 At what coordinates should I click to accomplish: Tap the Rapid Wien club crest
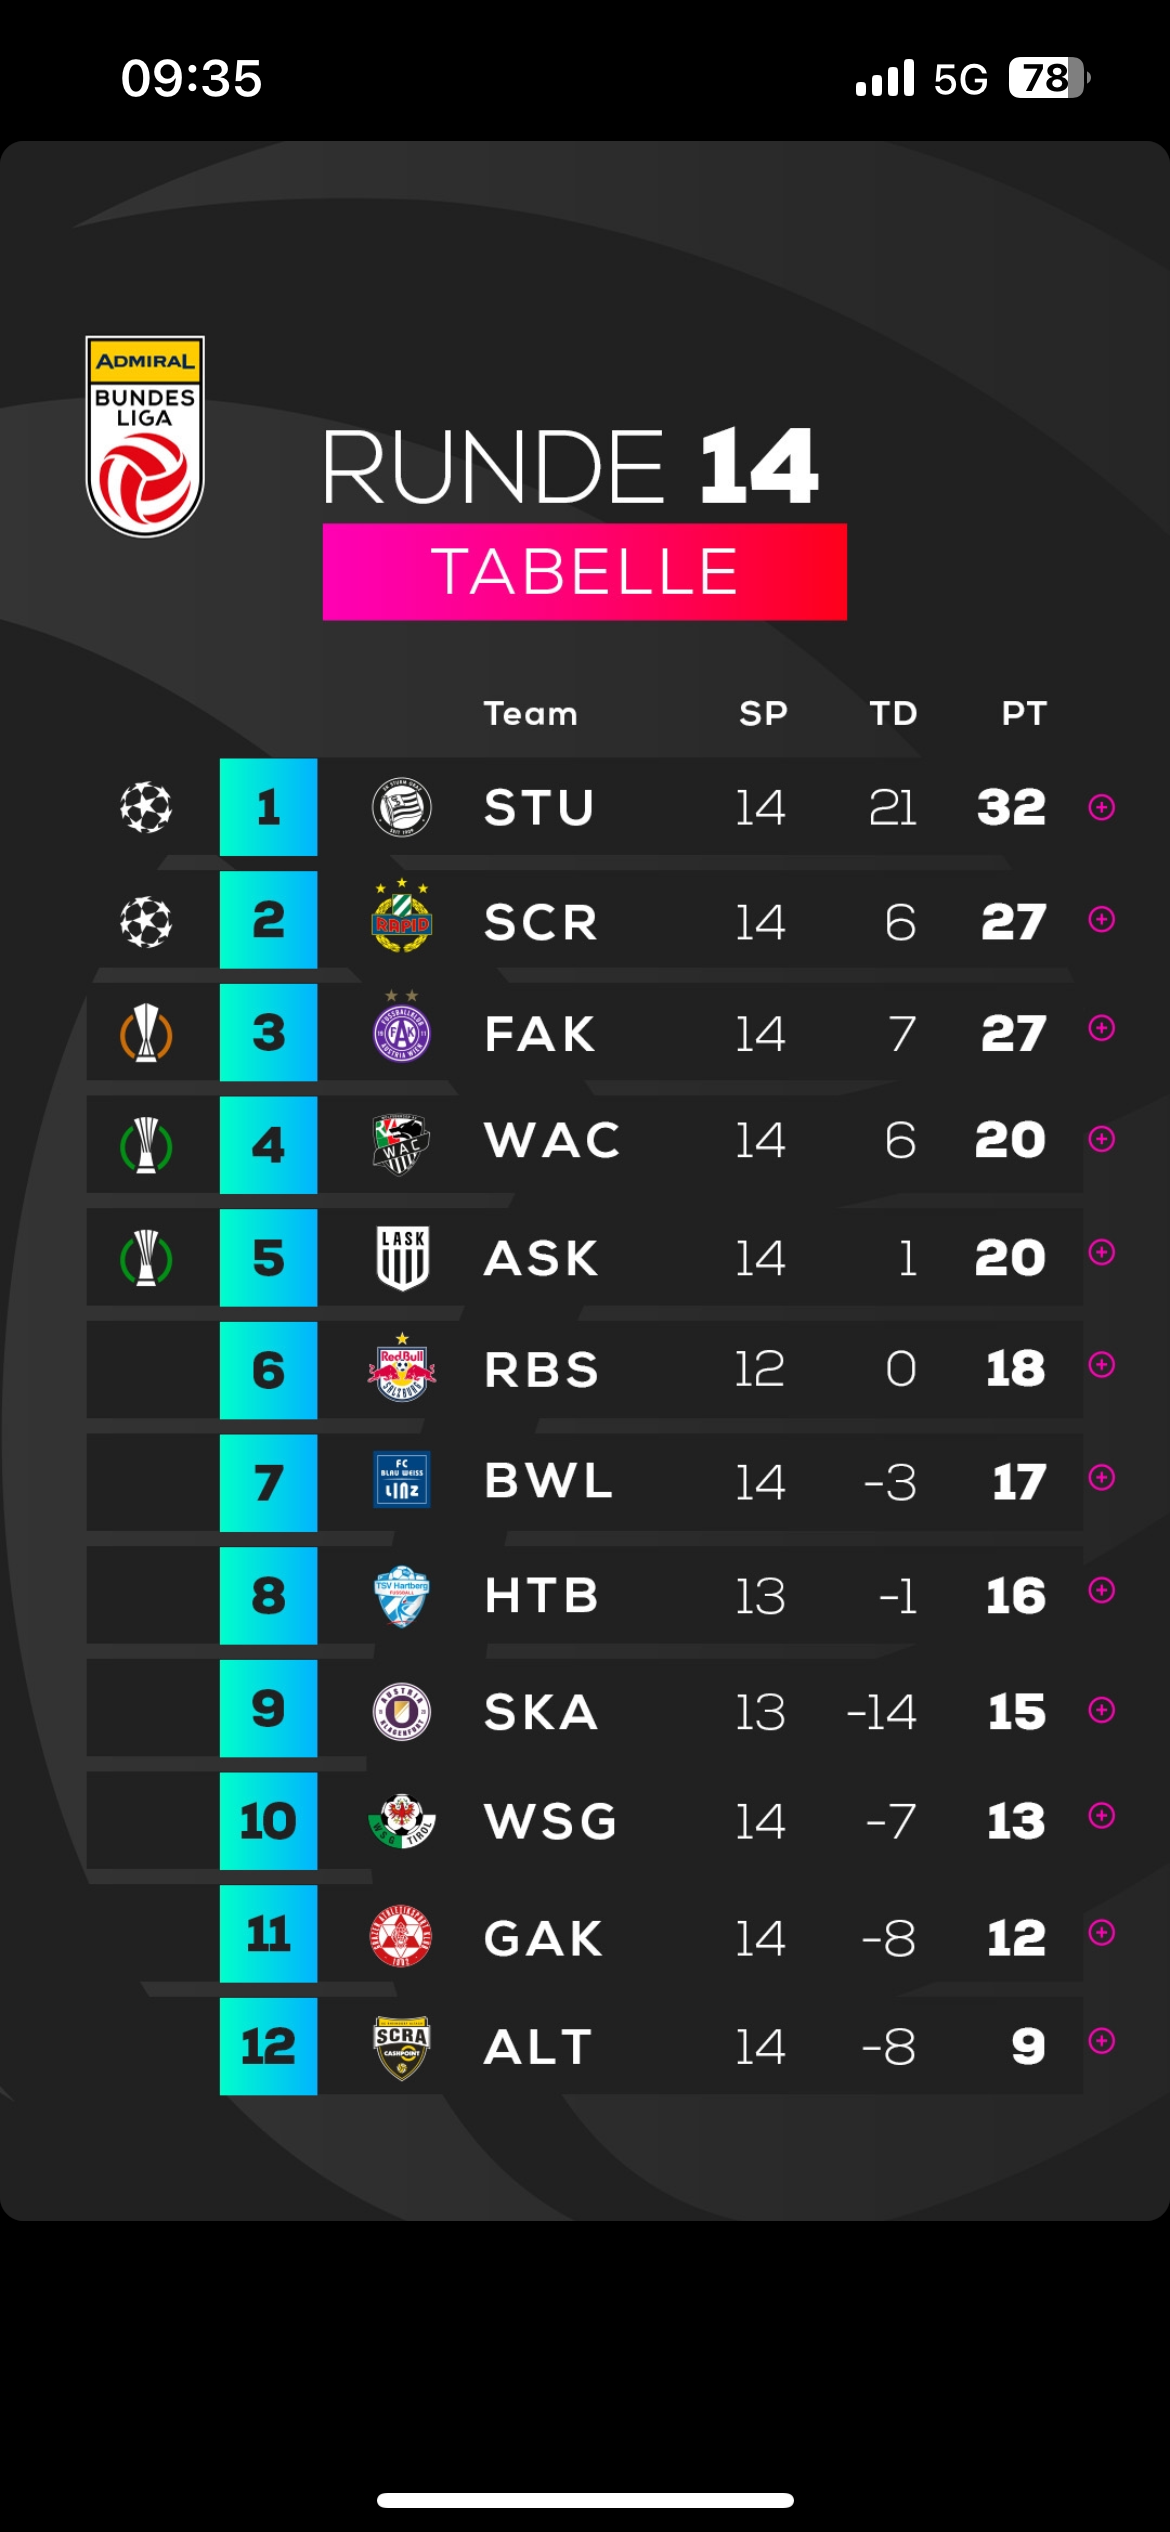401,916
